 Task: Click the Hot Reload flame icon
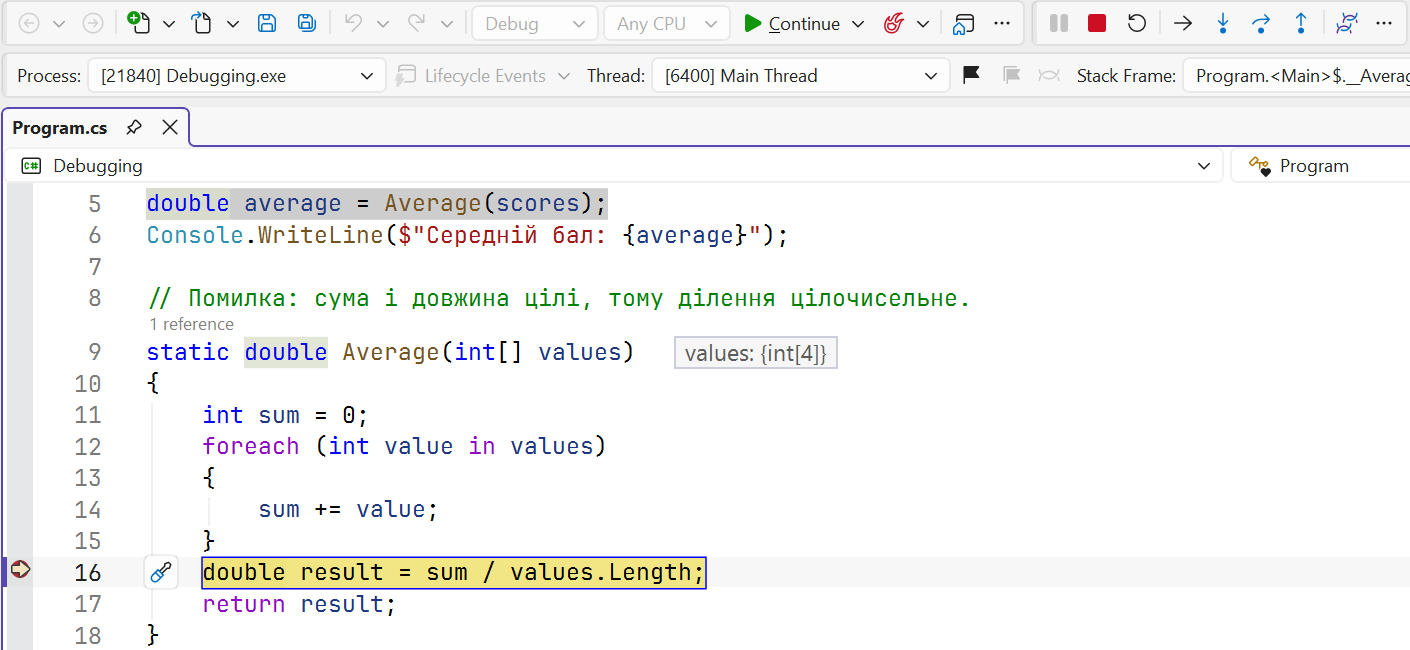(x=894, y=23)
